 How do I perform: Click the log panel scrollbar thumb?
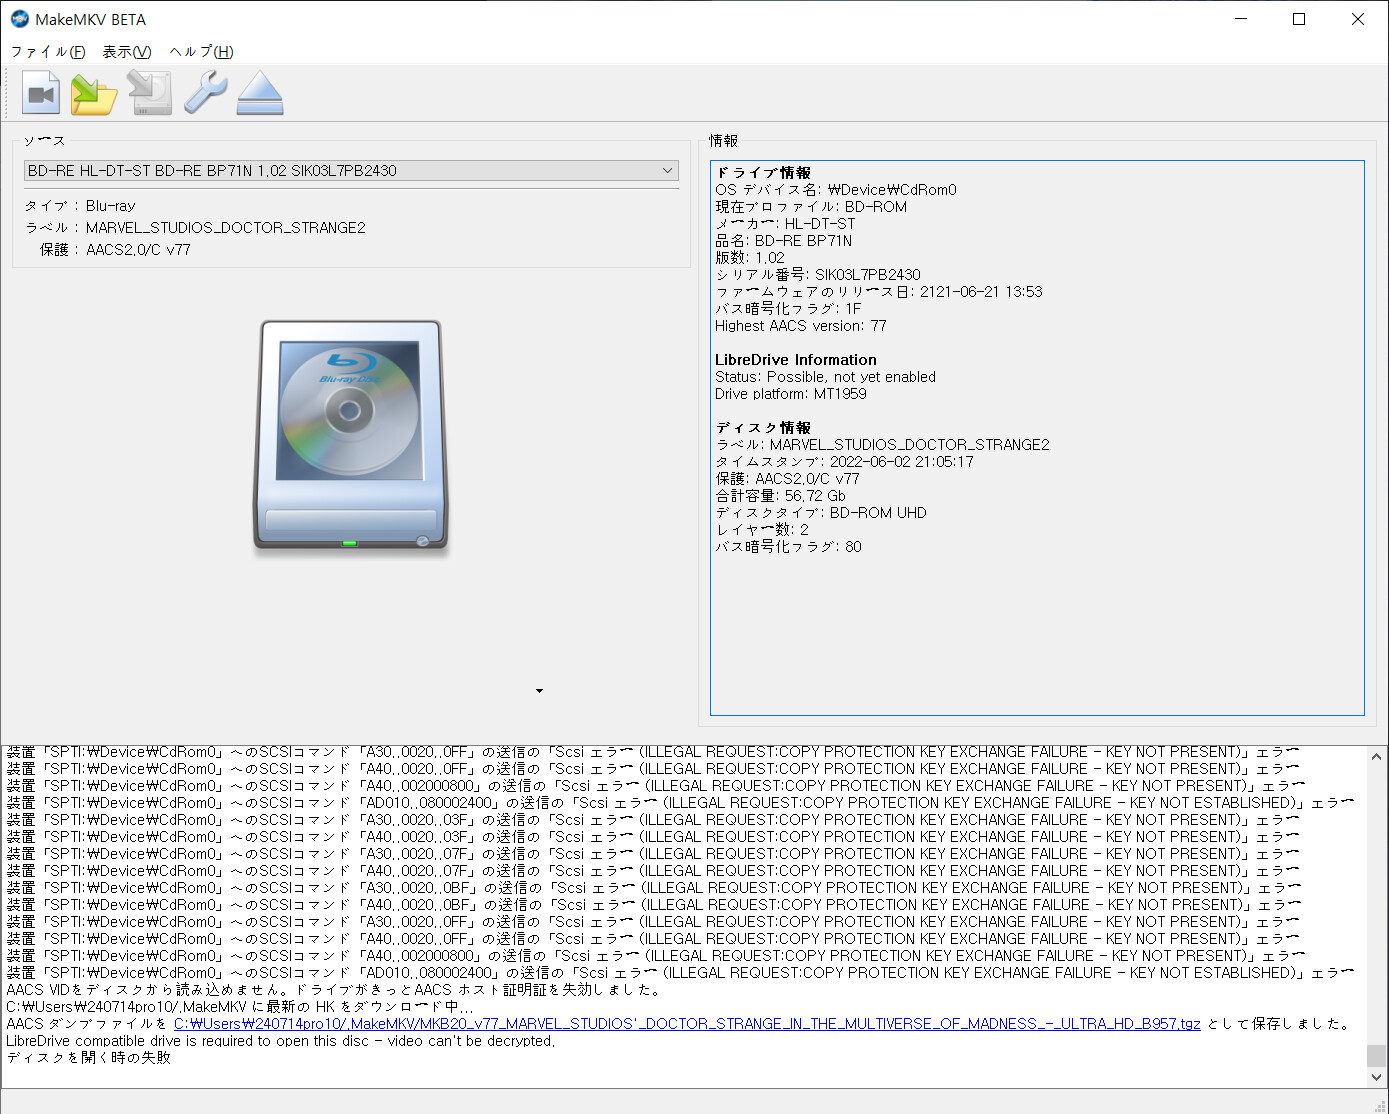coord(1377,1056)
